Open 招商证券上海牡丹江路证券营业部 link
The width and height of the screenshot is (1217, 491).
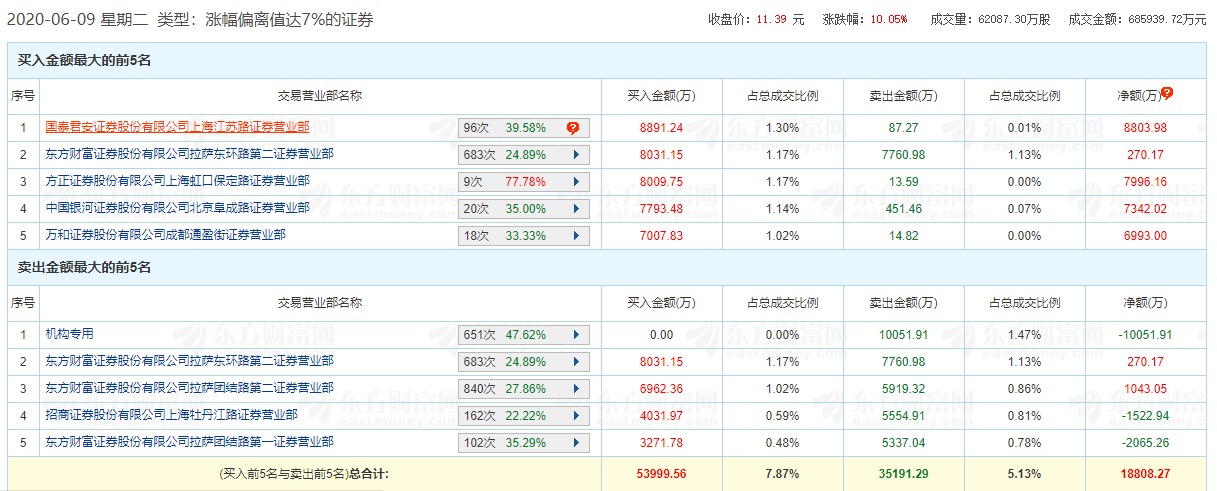171,415
